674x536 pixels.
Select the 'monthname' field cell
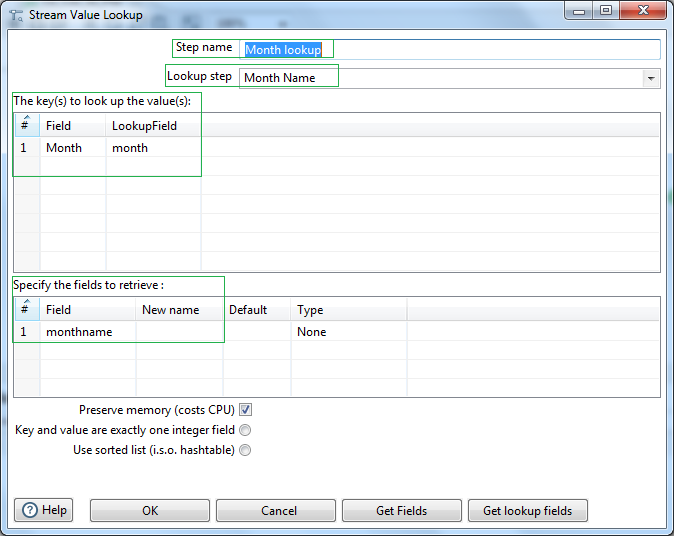pyautogui.click(x=88, y=331)
